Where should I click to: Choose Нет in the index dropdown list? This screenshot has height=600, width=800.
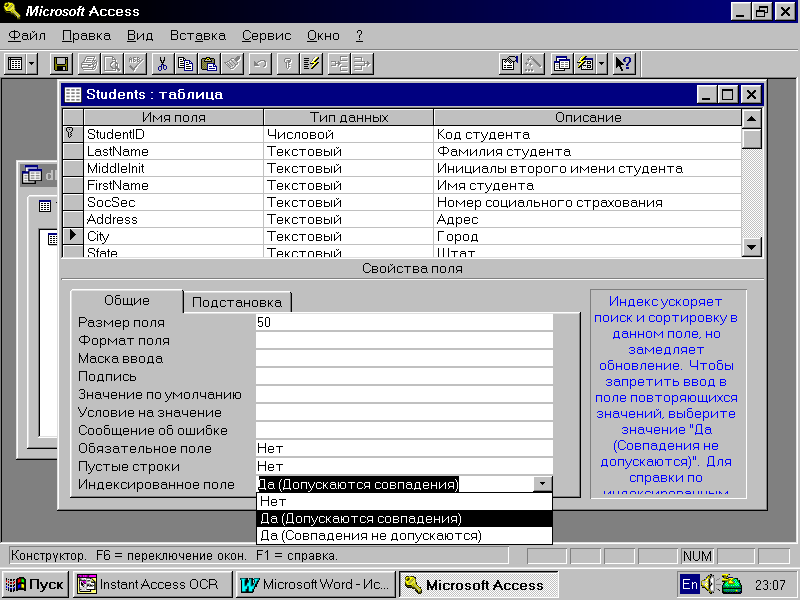(404, 502)
